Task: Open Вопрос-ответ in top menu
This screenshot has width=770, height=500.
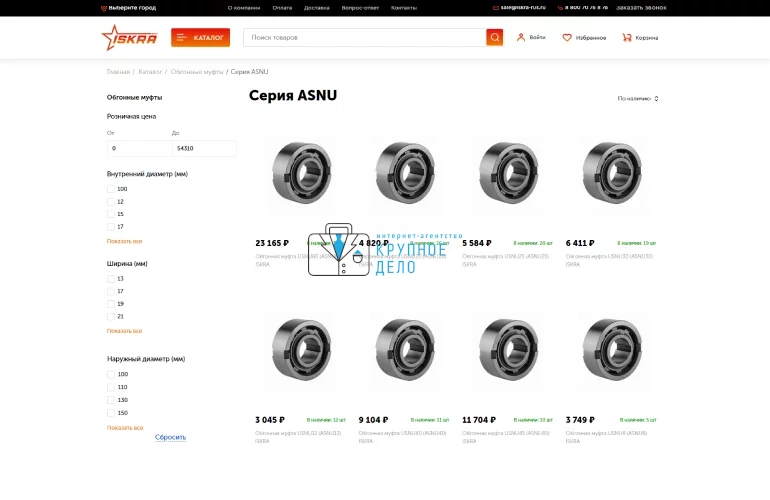Action: point(360,8)
